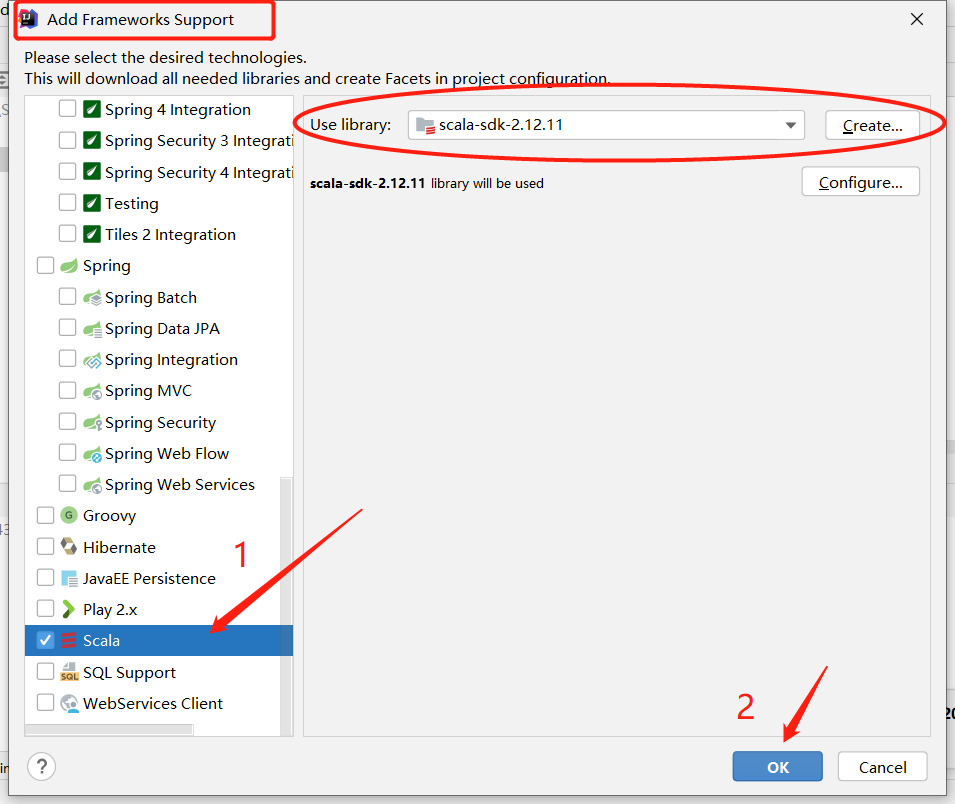Click the IntelliJ icon in title bar
This screenshot has width=955, height=804.
(29, 19)
